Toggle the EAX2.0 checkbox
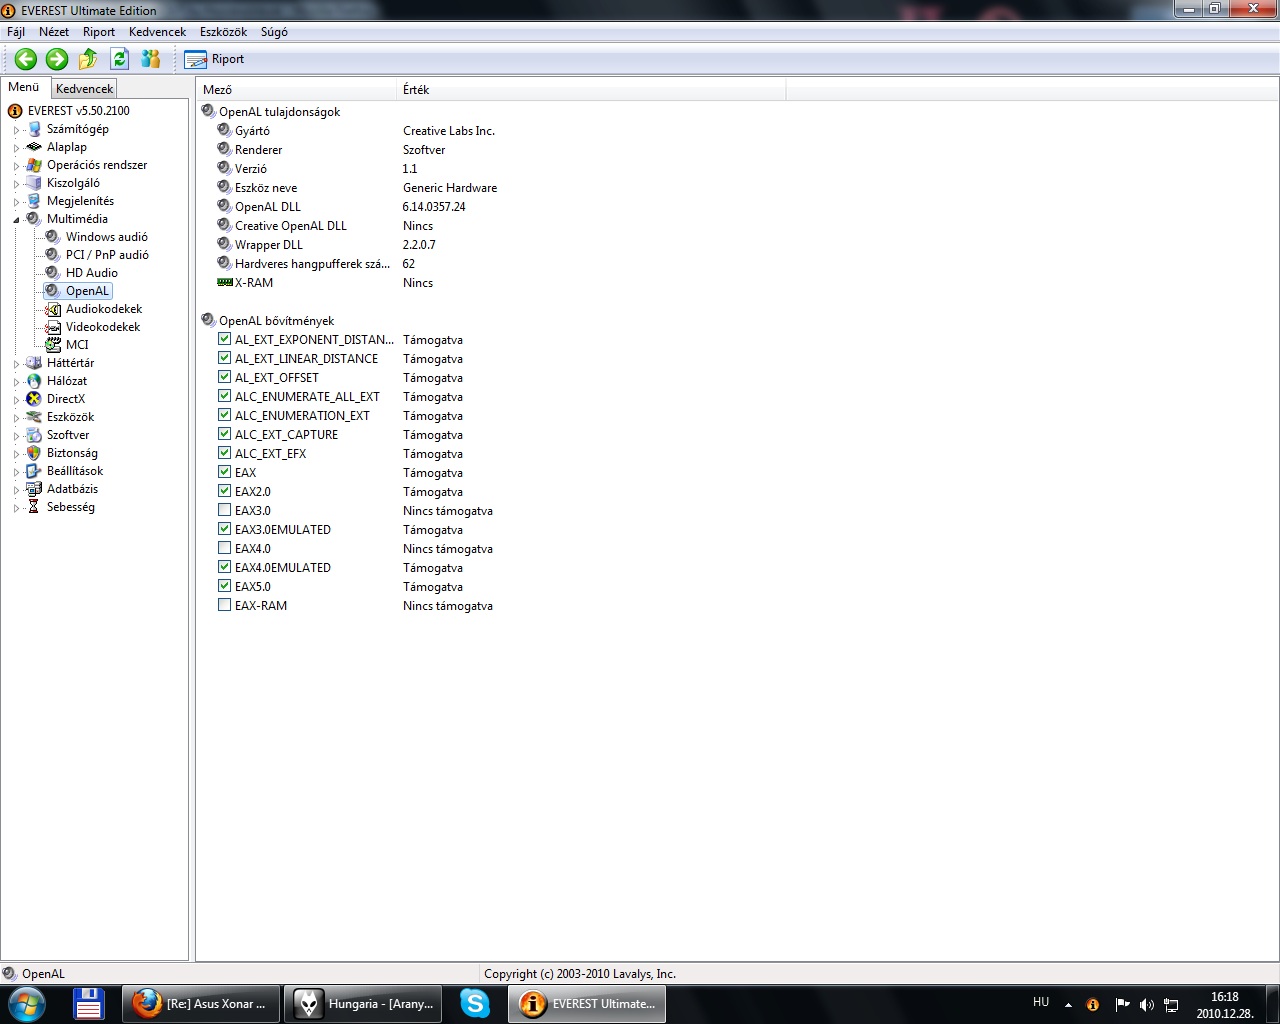Image resolution: width=1280 pixels, height=1024 pixels. (x=224, y=491)
